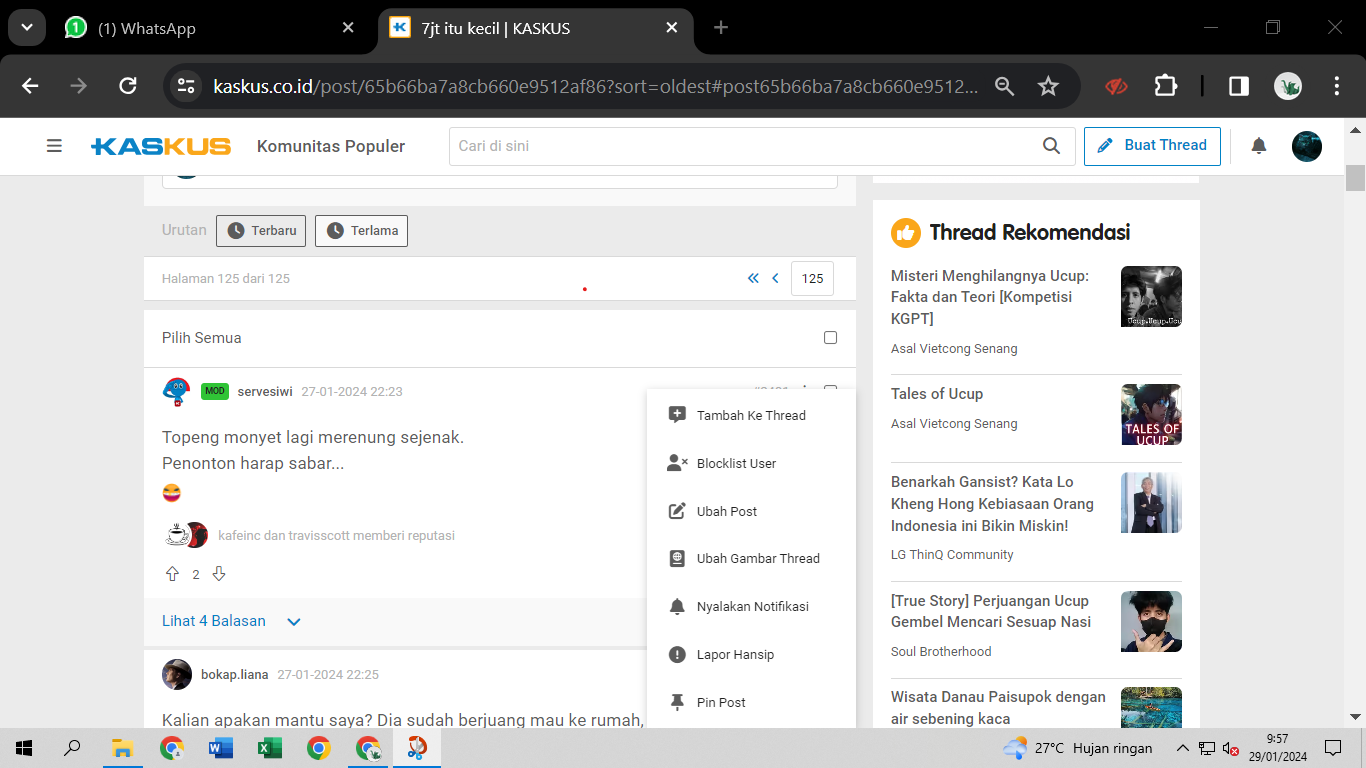The width and height of the screenshot is (1366, 768).
Task: Click the search magnifier icon in Kaskus search bar
Action: click(1051, 146)
